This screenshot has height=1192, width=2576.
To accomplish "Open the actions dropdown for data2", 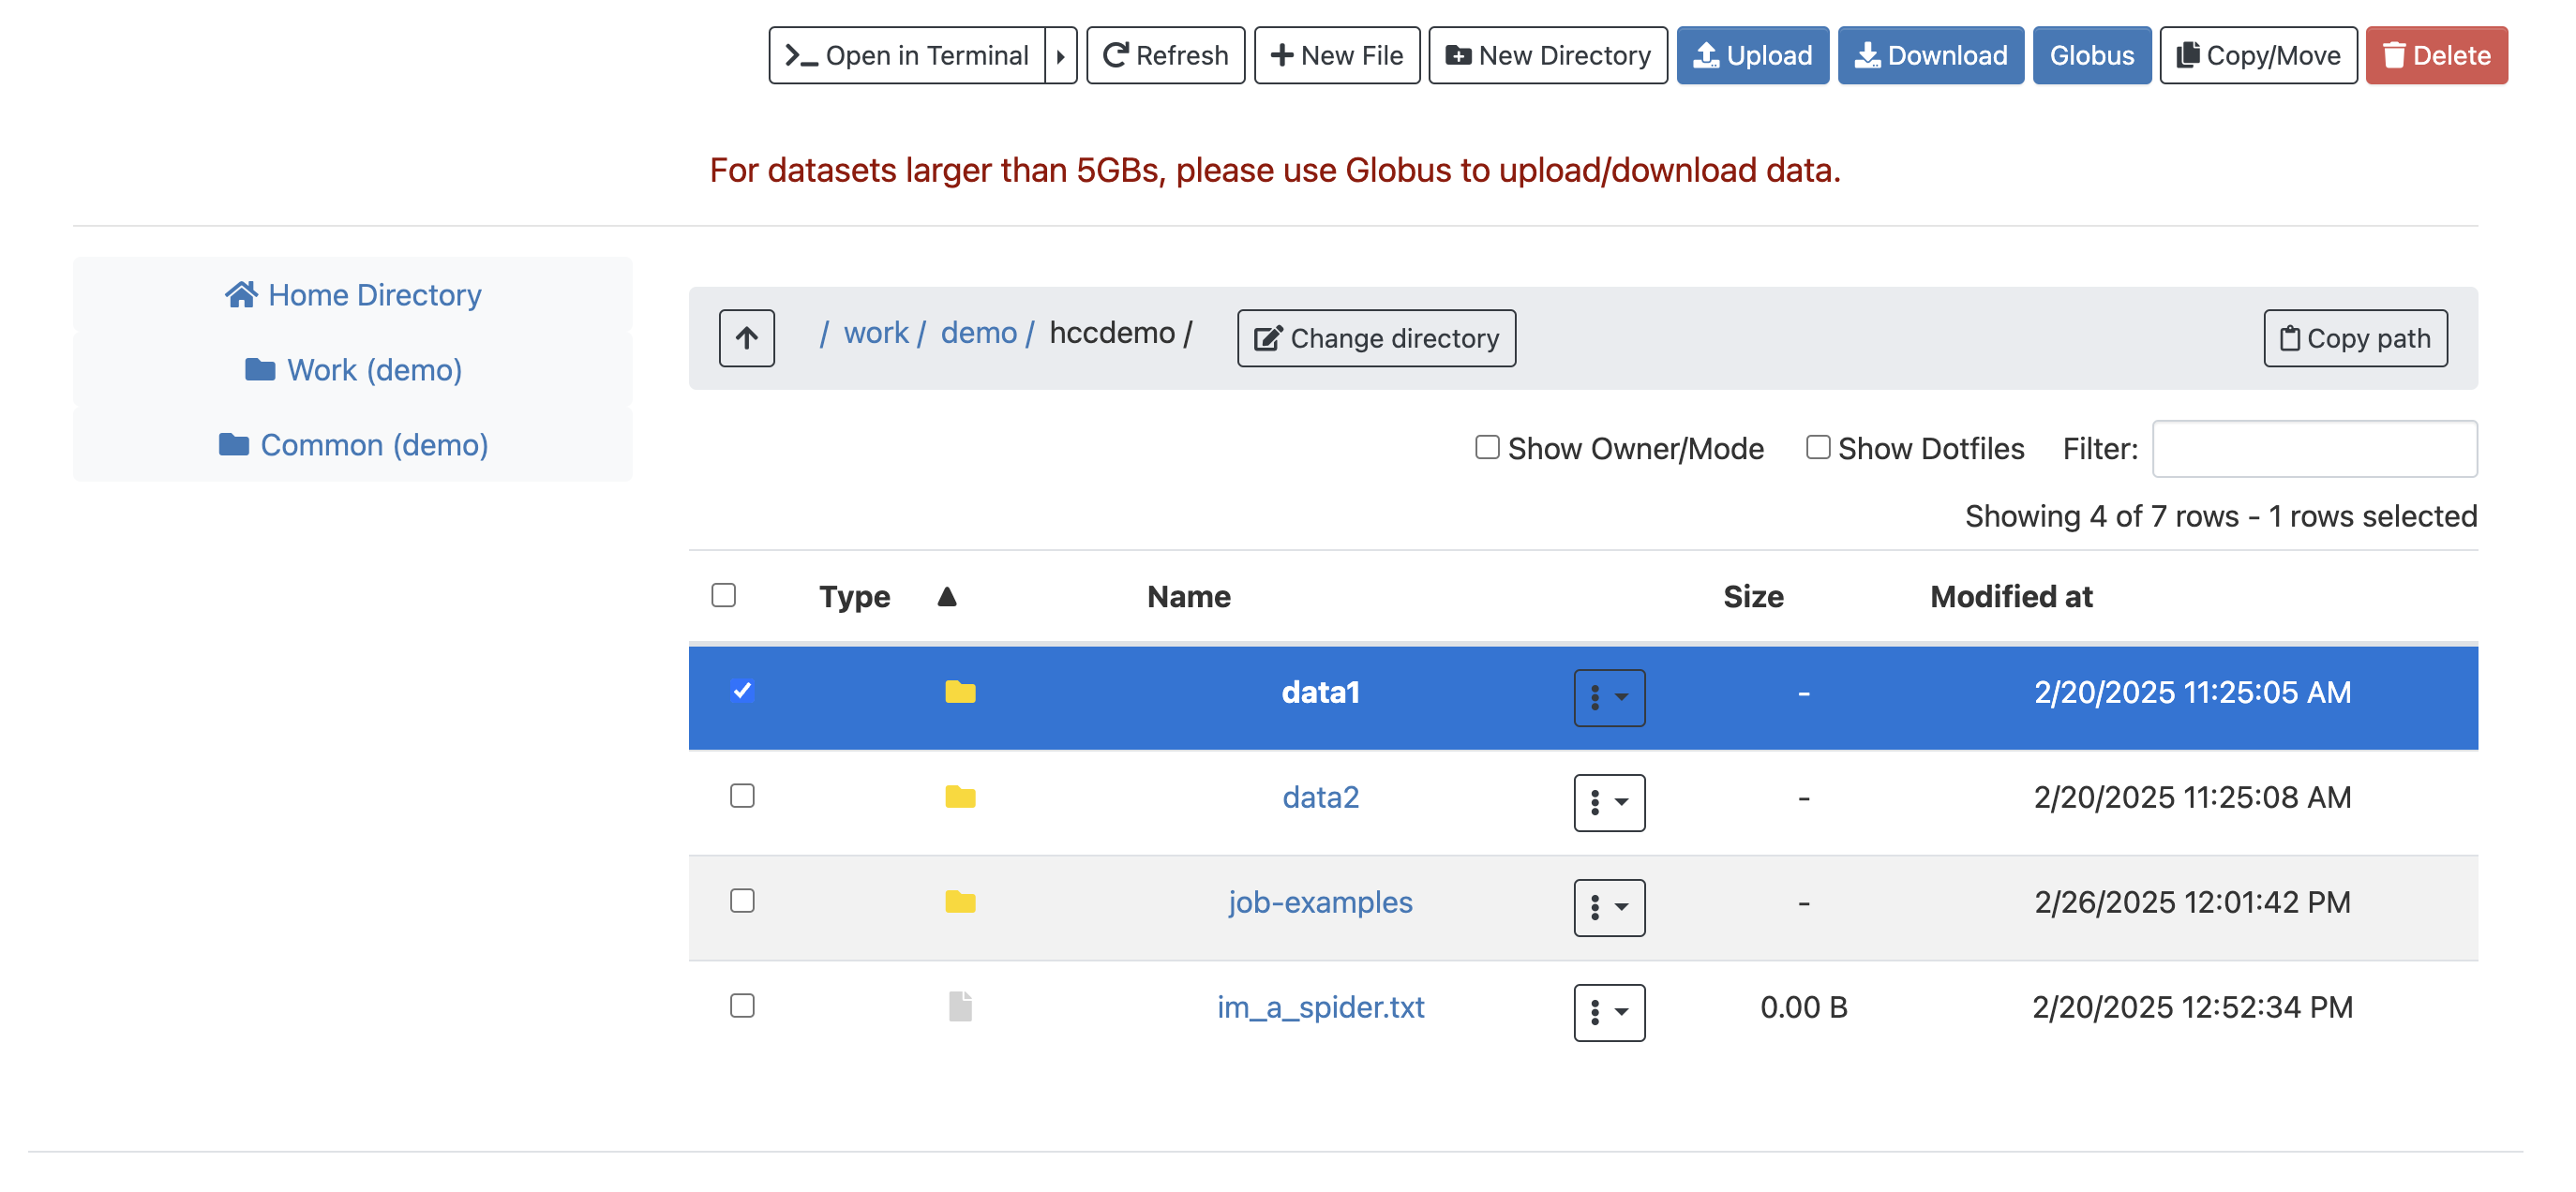I will [x=1608, y=802].
